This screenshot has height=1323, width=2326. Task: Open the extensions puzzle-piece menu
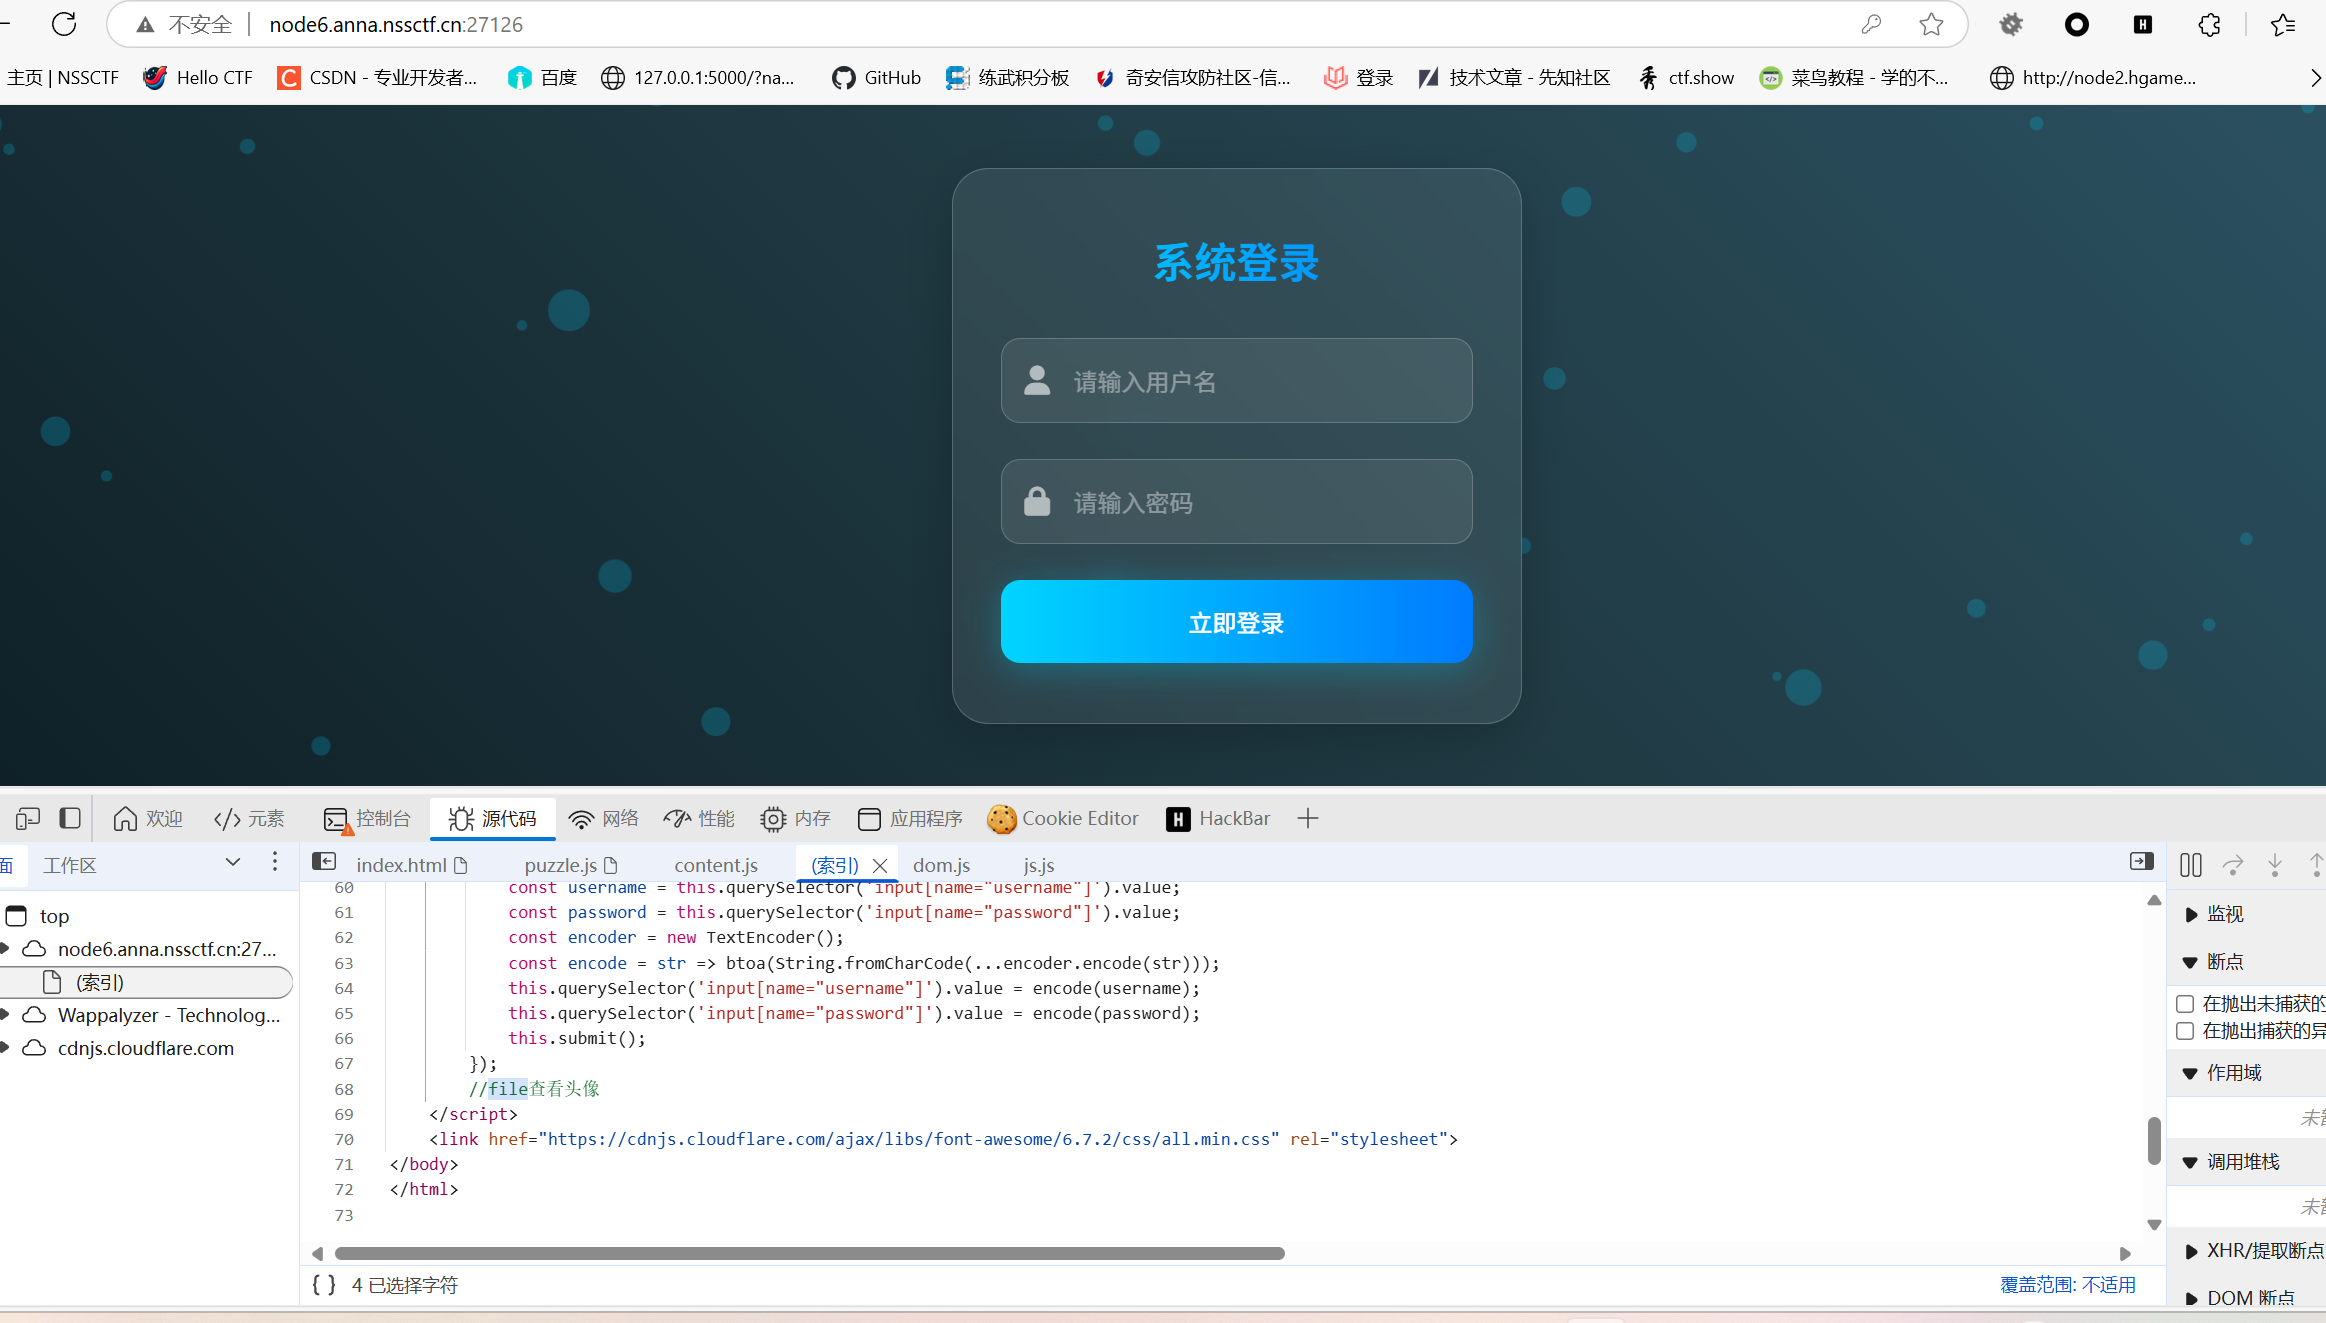tap(2209, 24)
